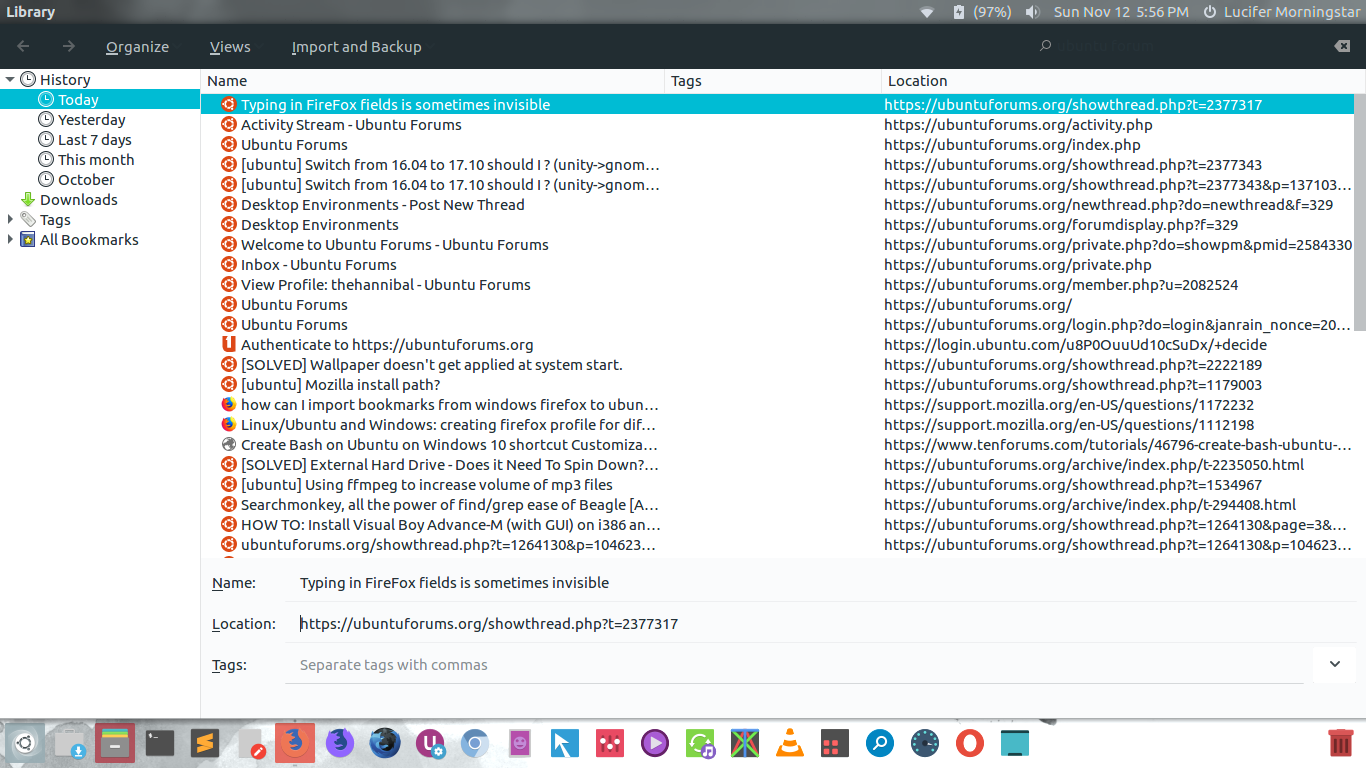The width and height of the screenshot is (1366, 768).
Task: Open the Lucifer Morningstar user menu
Action: click(1290, 12)
